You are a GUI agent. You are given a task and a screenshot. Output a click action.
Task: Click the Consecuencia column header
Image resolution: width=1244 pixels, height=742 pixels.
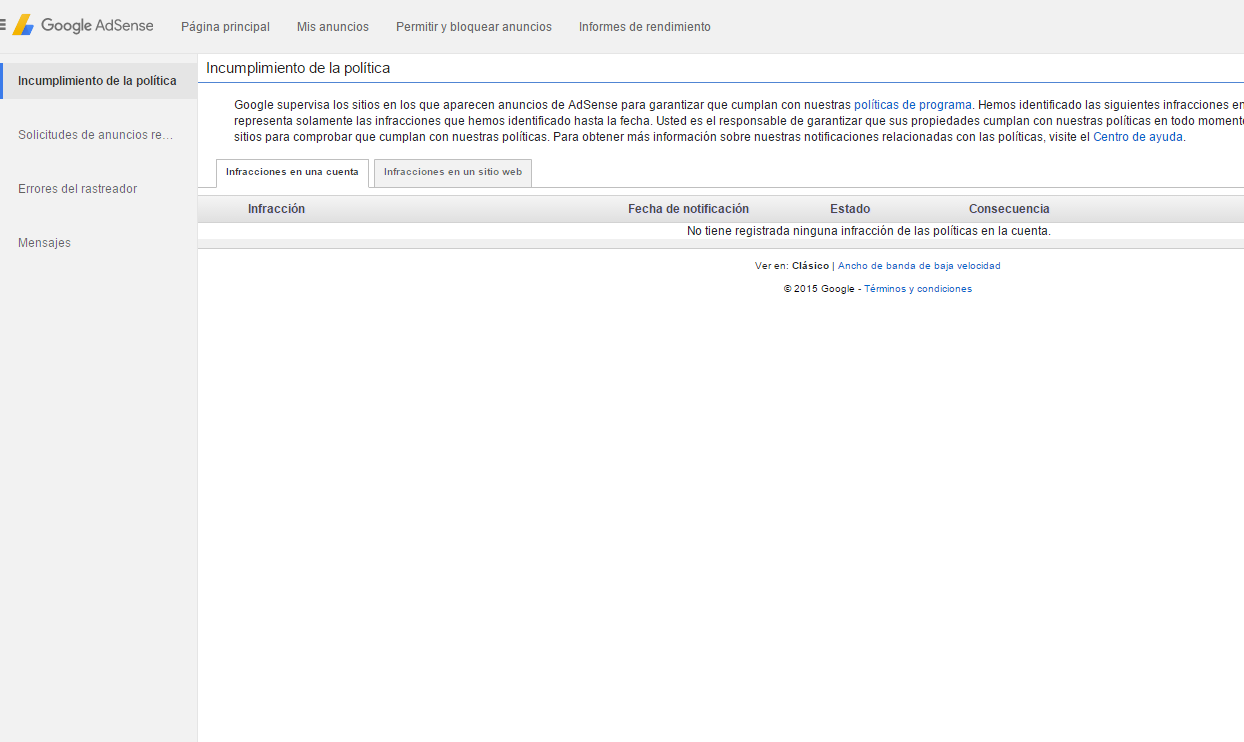tap(1008, 209)
